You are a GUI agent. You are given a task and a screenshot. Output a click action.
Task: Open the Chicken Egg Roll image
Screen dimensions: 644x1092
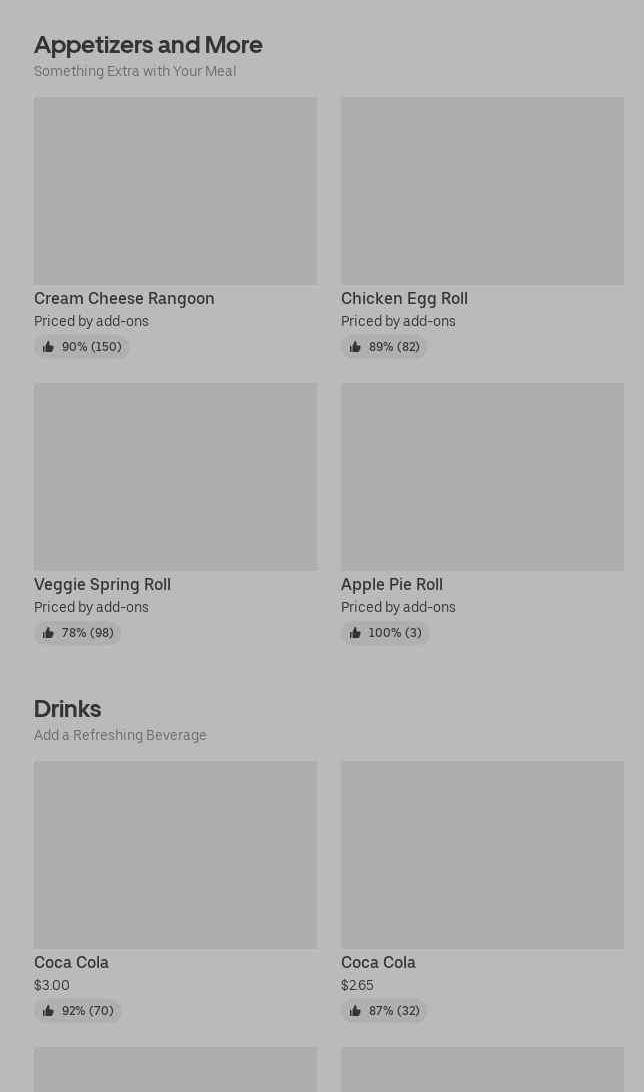482,191
